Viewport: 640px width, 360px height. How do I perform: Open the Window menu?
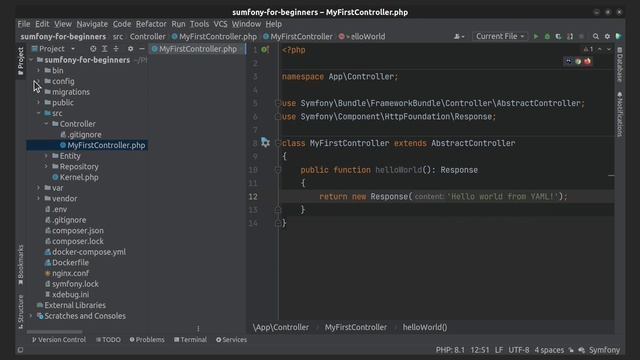tap(246, 24)
